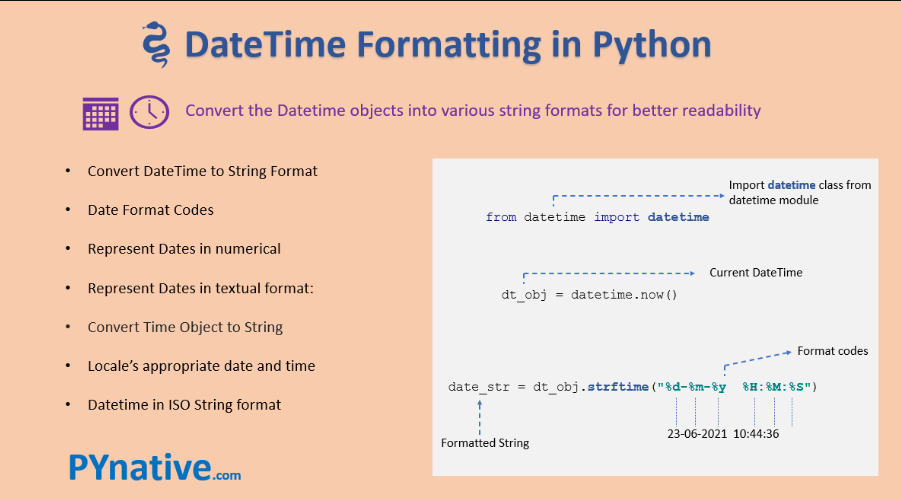Screen dimensions: 901x500
Task: Select 'Locale's appropriate date and time' bullet
Action: (x=201, y=366)
